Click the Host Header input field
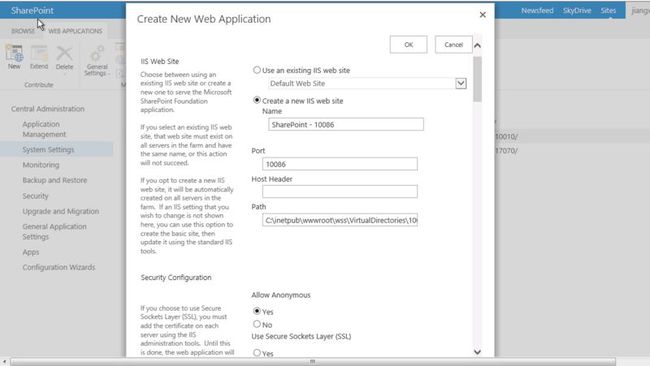The width and height of the screenshot is (650, 366). 340,191
